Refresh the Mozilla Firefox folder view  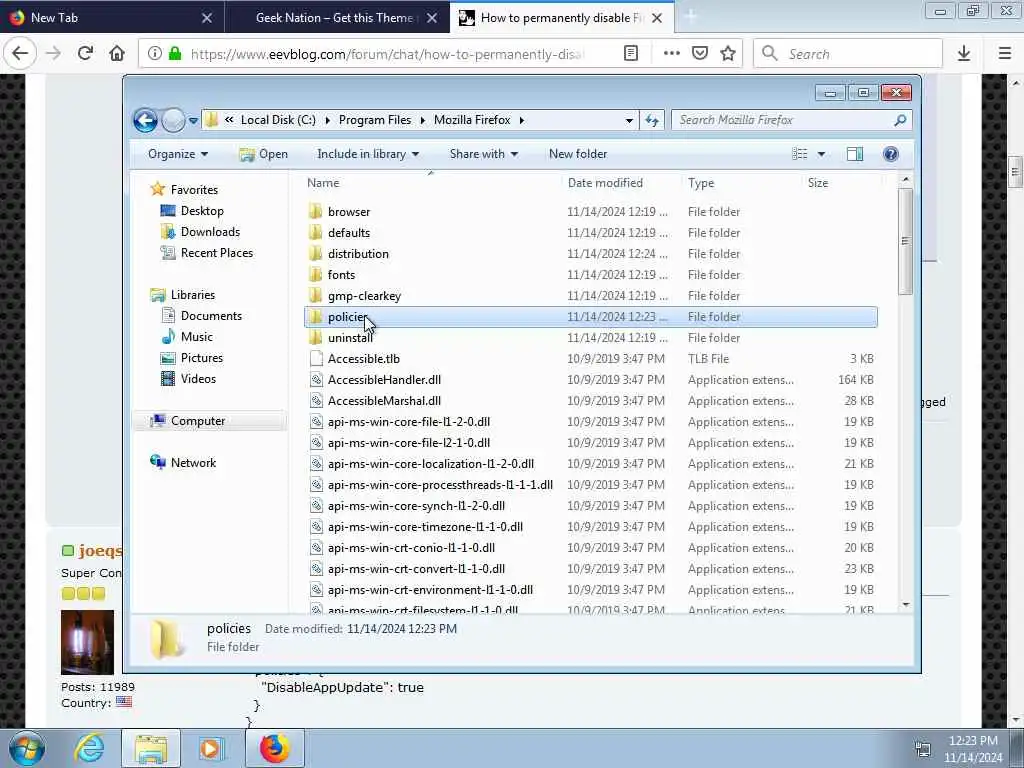[x=652, y=120]
